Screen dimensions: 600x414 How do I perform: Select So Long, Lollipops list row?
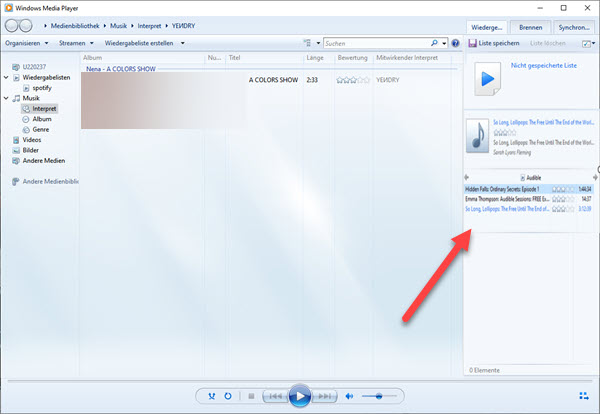click(x=528, y=209)
